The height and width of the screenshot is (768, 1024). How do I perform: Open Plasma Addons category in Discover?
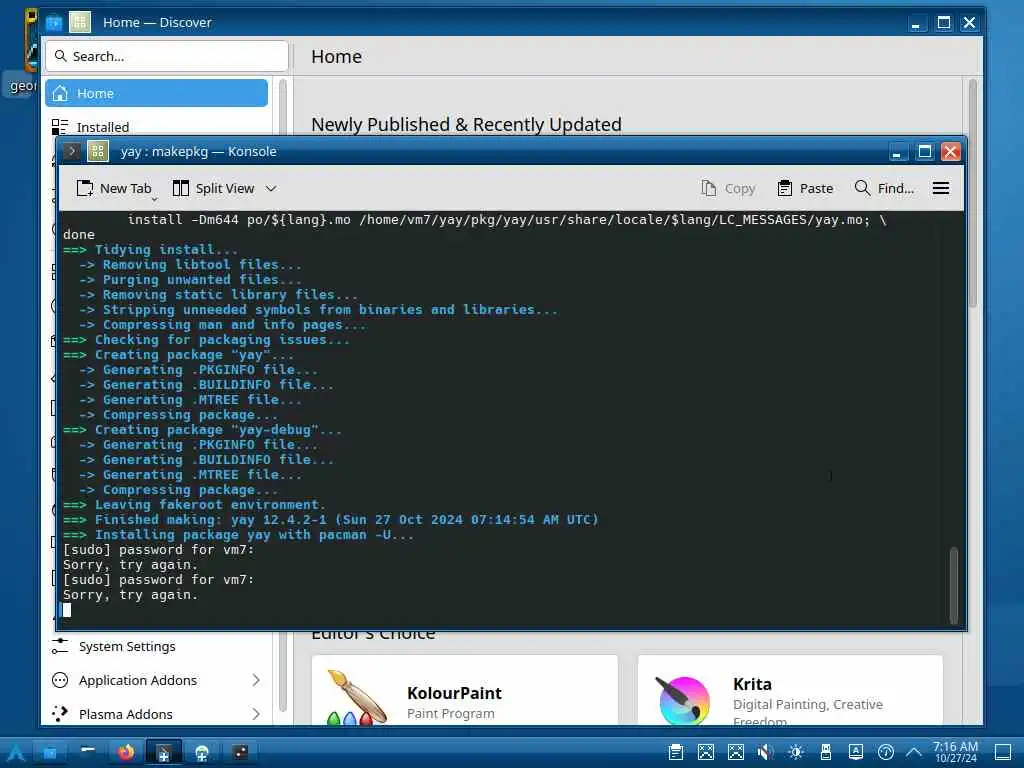click(x=157, y=714)
